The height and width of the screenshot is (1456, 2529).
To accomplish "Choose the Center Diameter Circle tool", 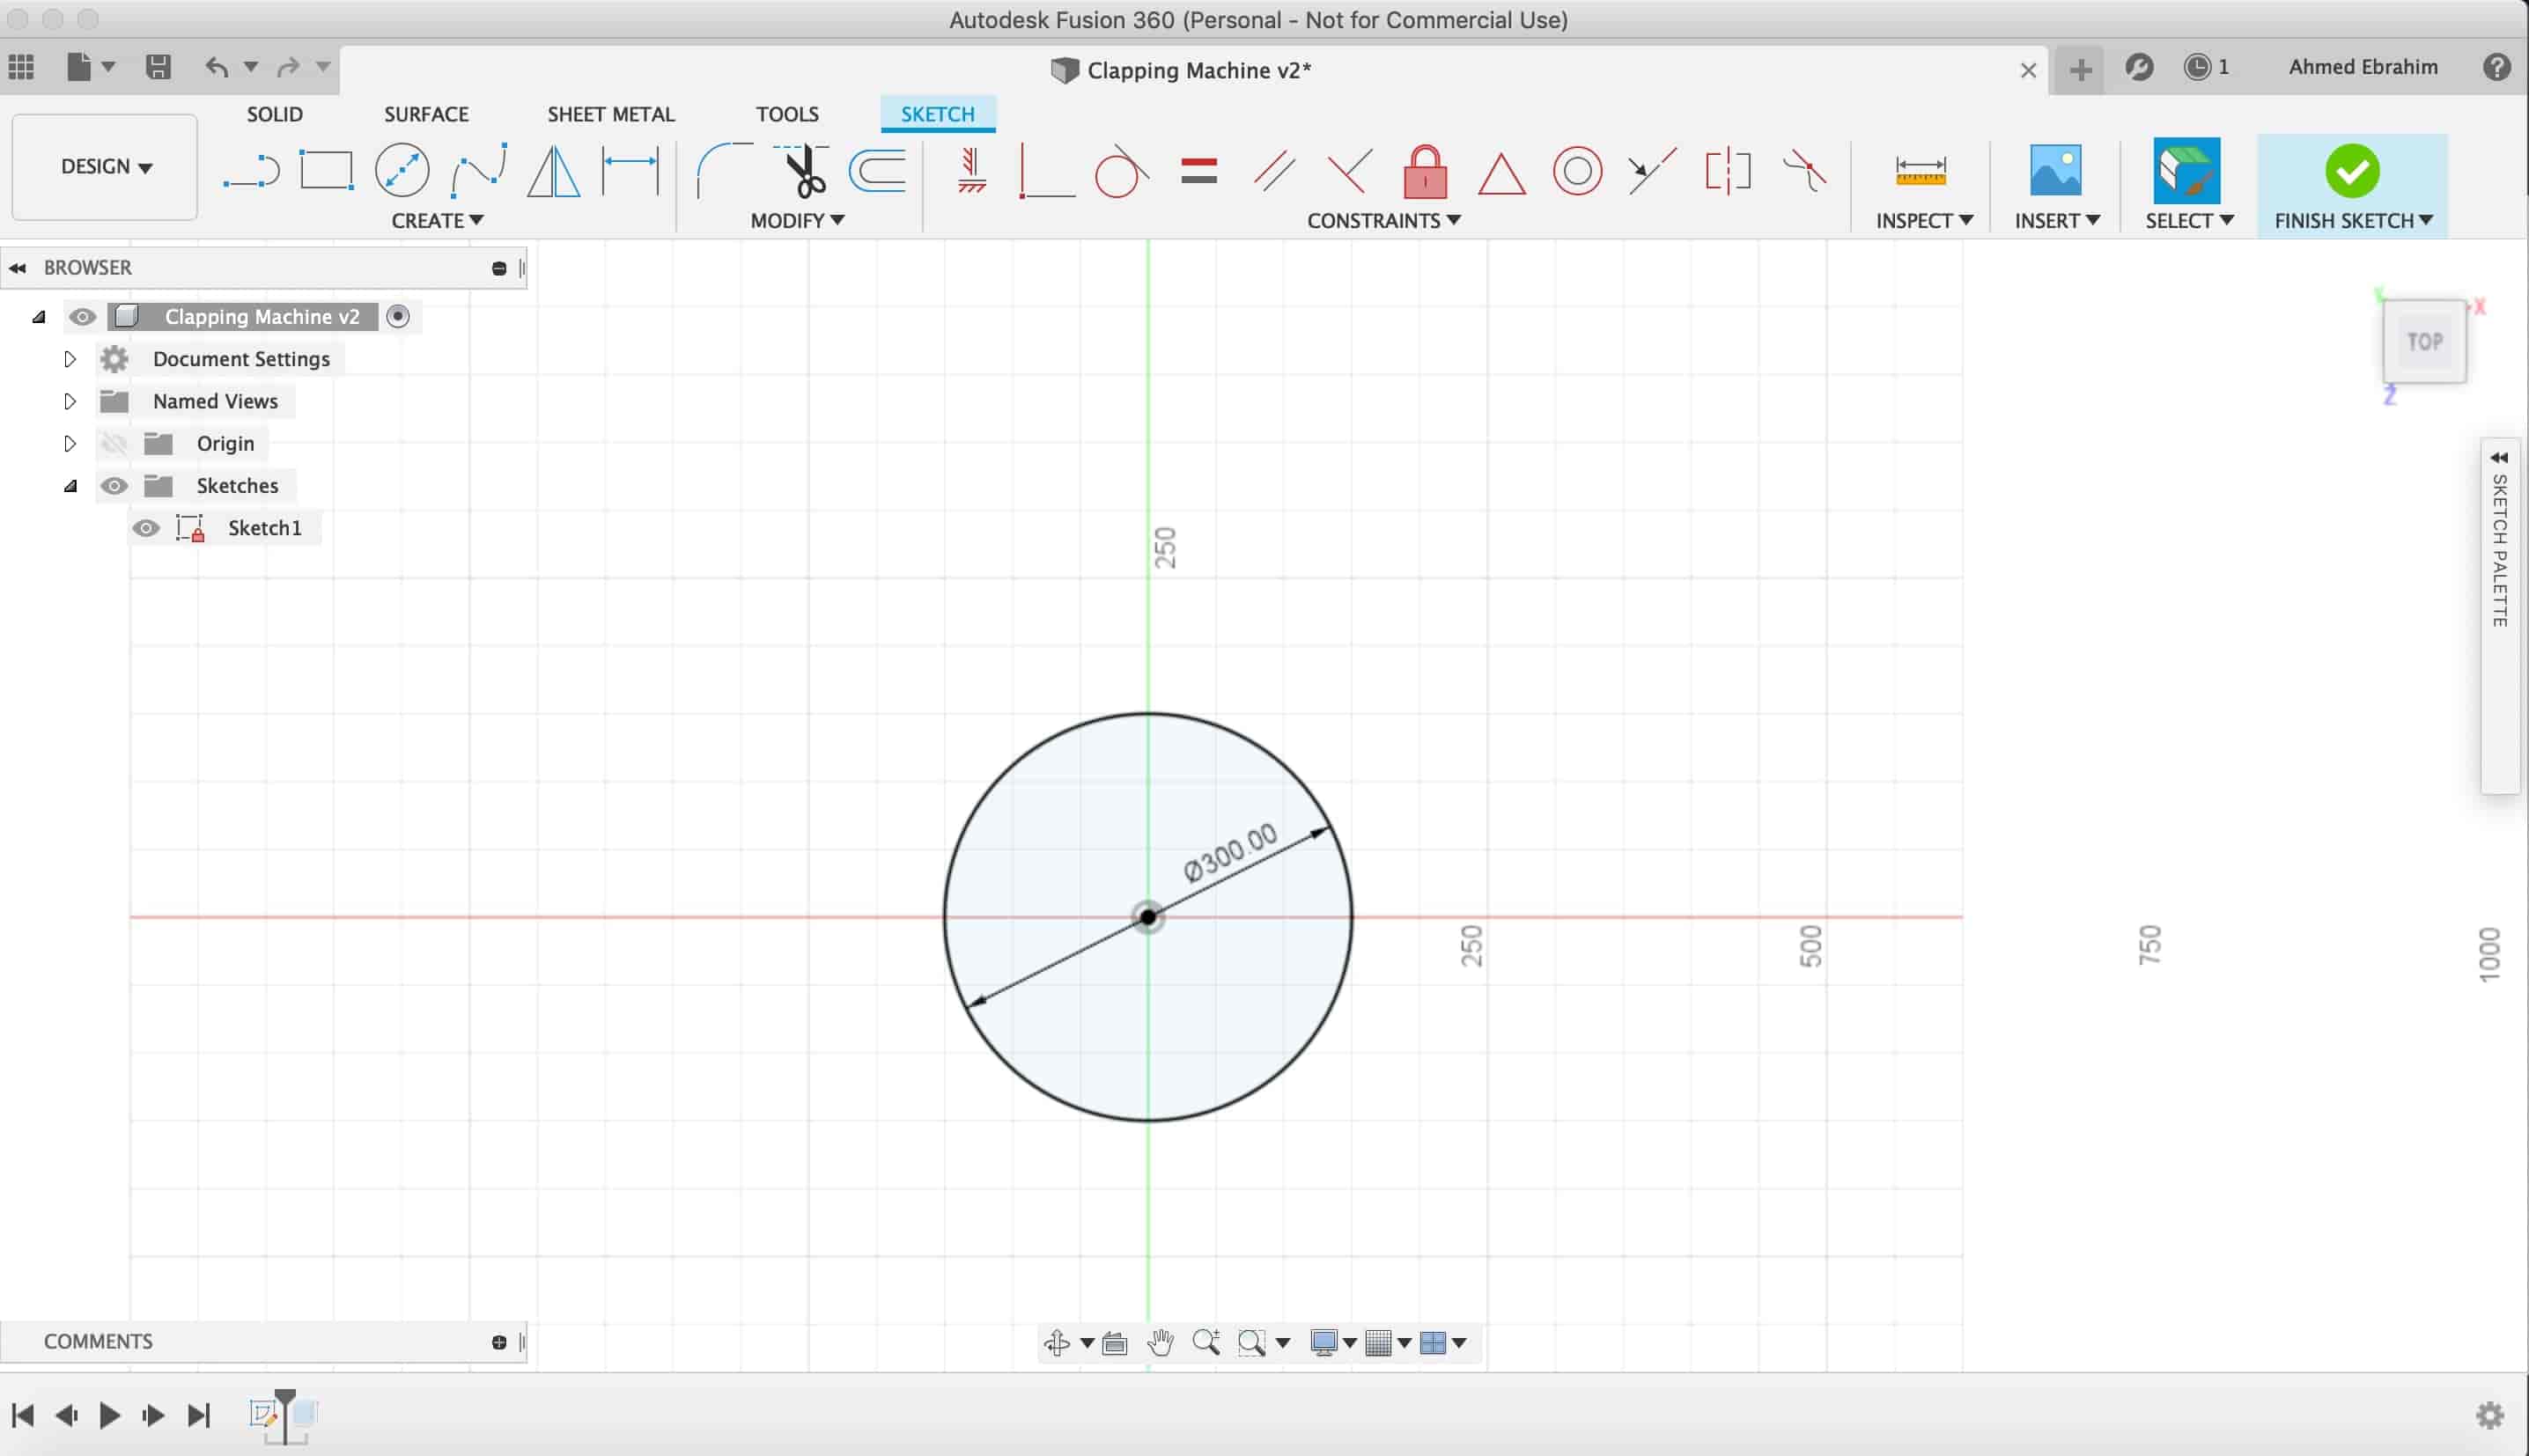I will coord(402,170).
